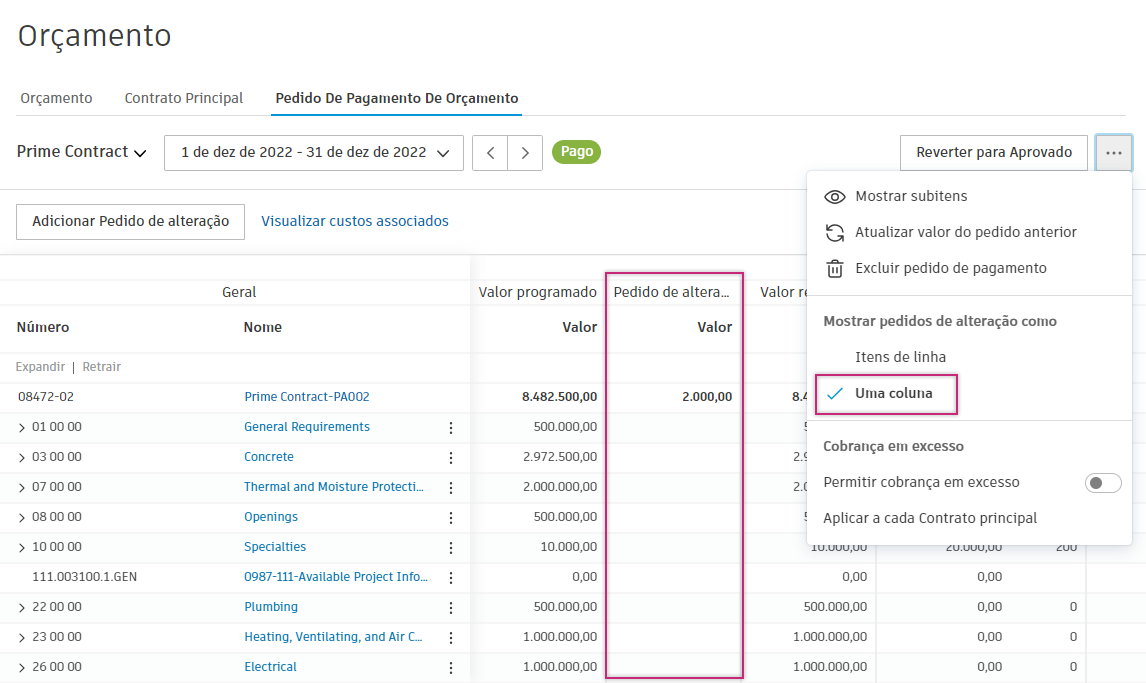Open Openings item link
This screenshot has width=1146, height=683.
pos(271,516)
